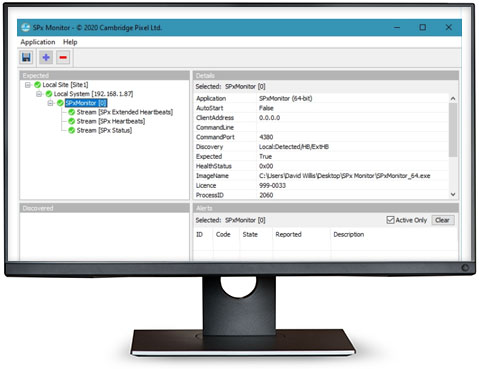Click the Alerts panel header
Viewport: 479px width, 369px height.
[326, 208]
